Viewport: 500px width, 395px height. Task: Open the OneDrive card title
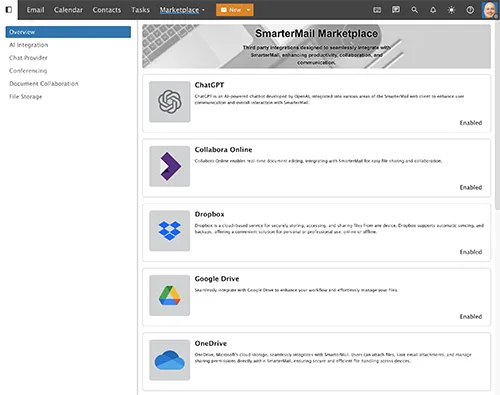click(211, 343)
